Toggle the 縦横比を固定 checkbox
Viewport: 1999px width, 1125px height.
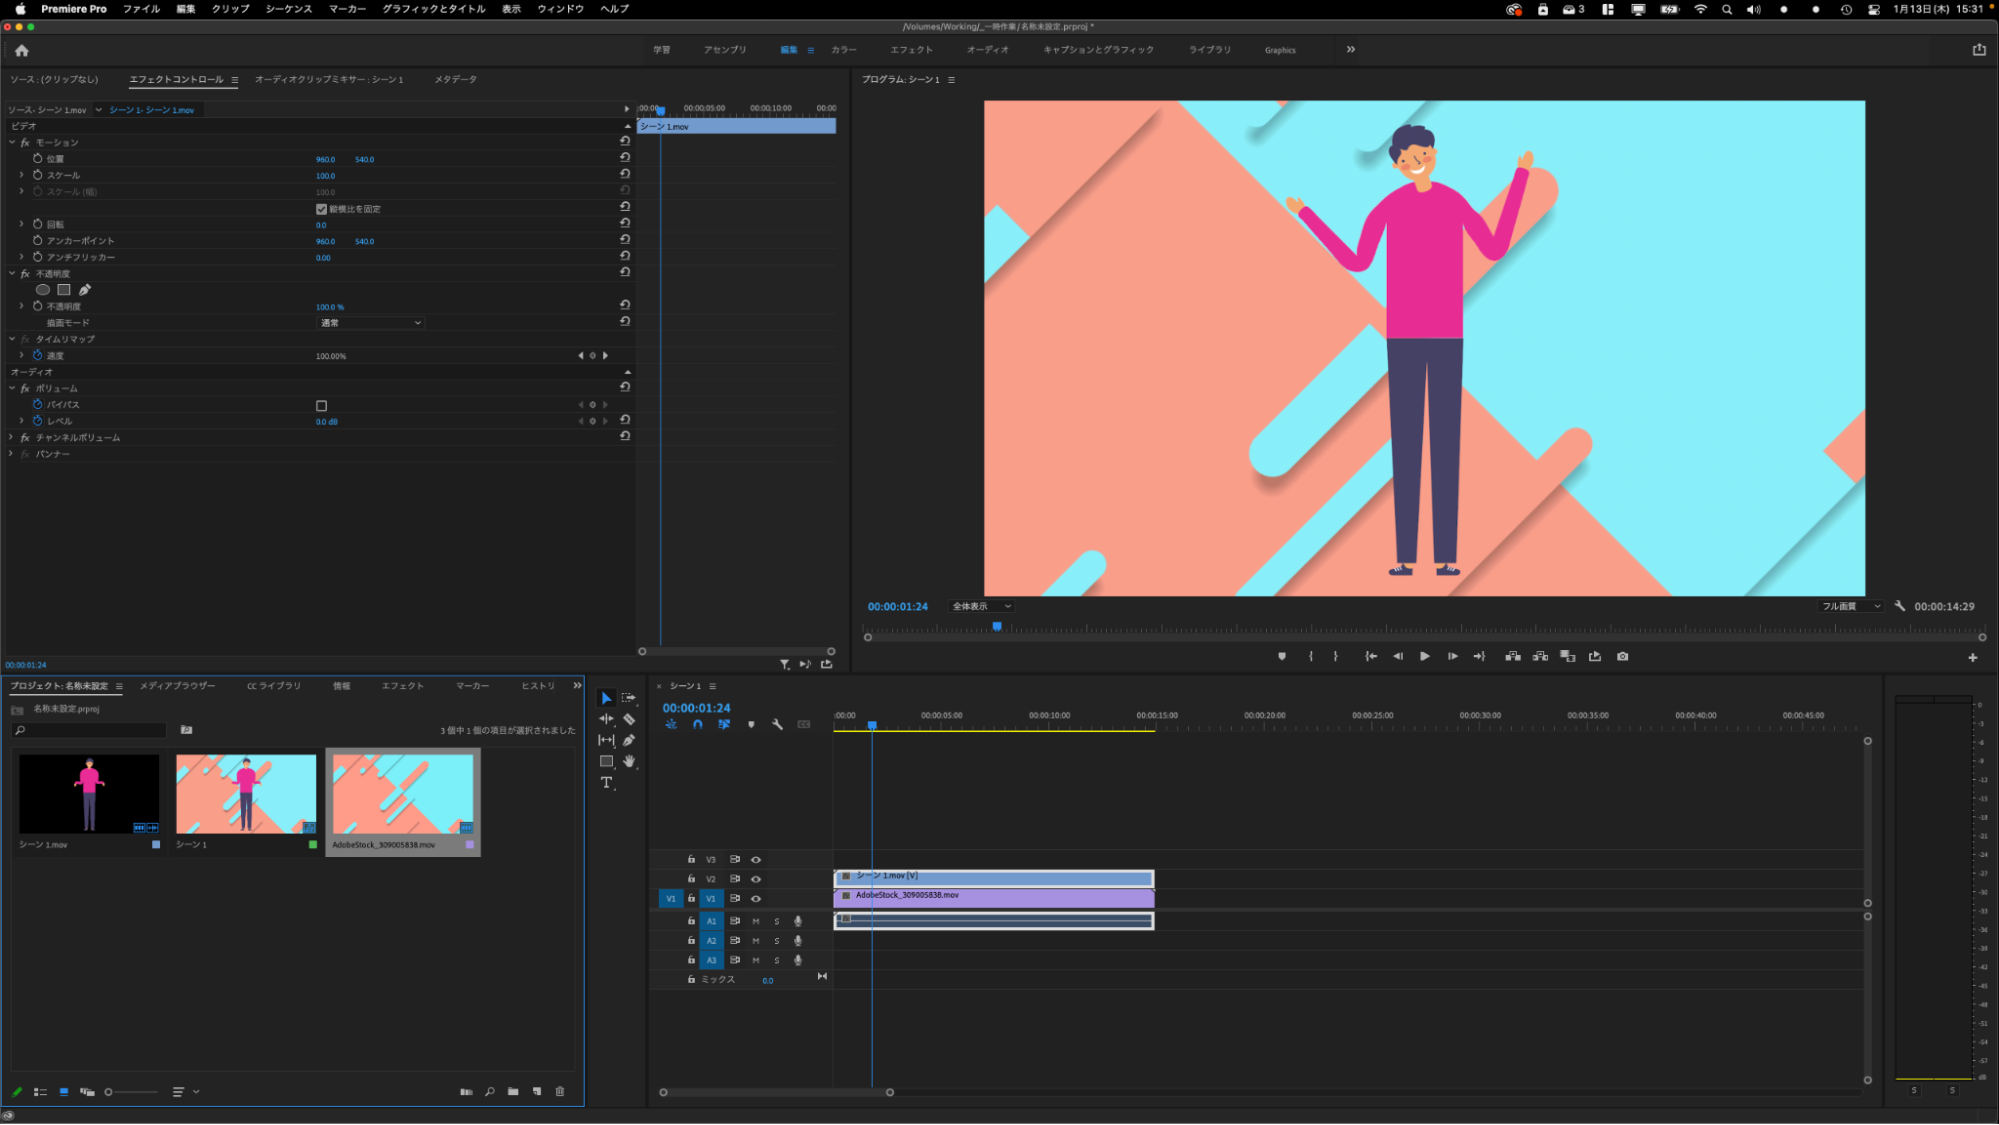(x=321, y=209)
